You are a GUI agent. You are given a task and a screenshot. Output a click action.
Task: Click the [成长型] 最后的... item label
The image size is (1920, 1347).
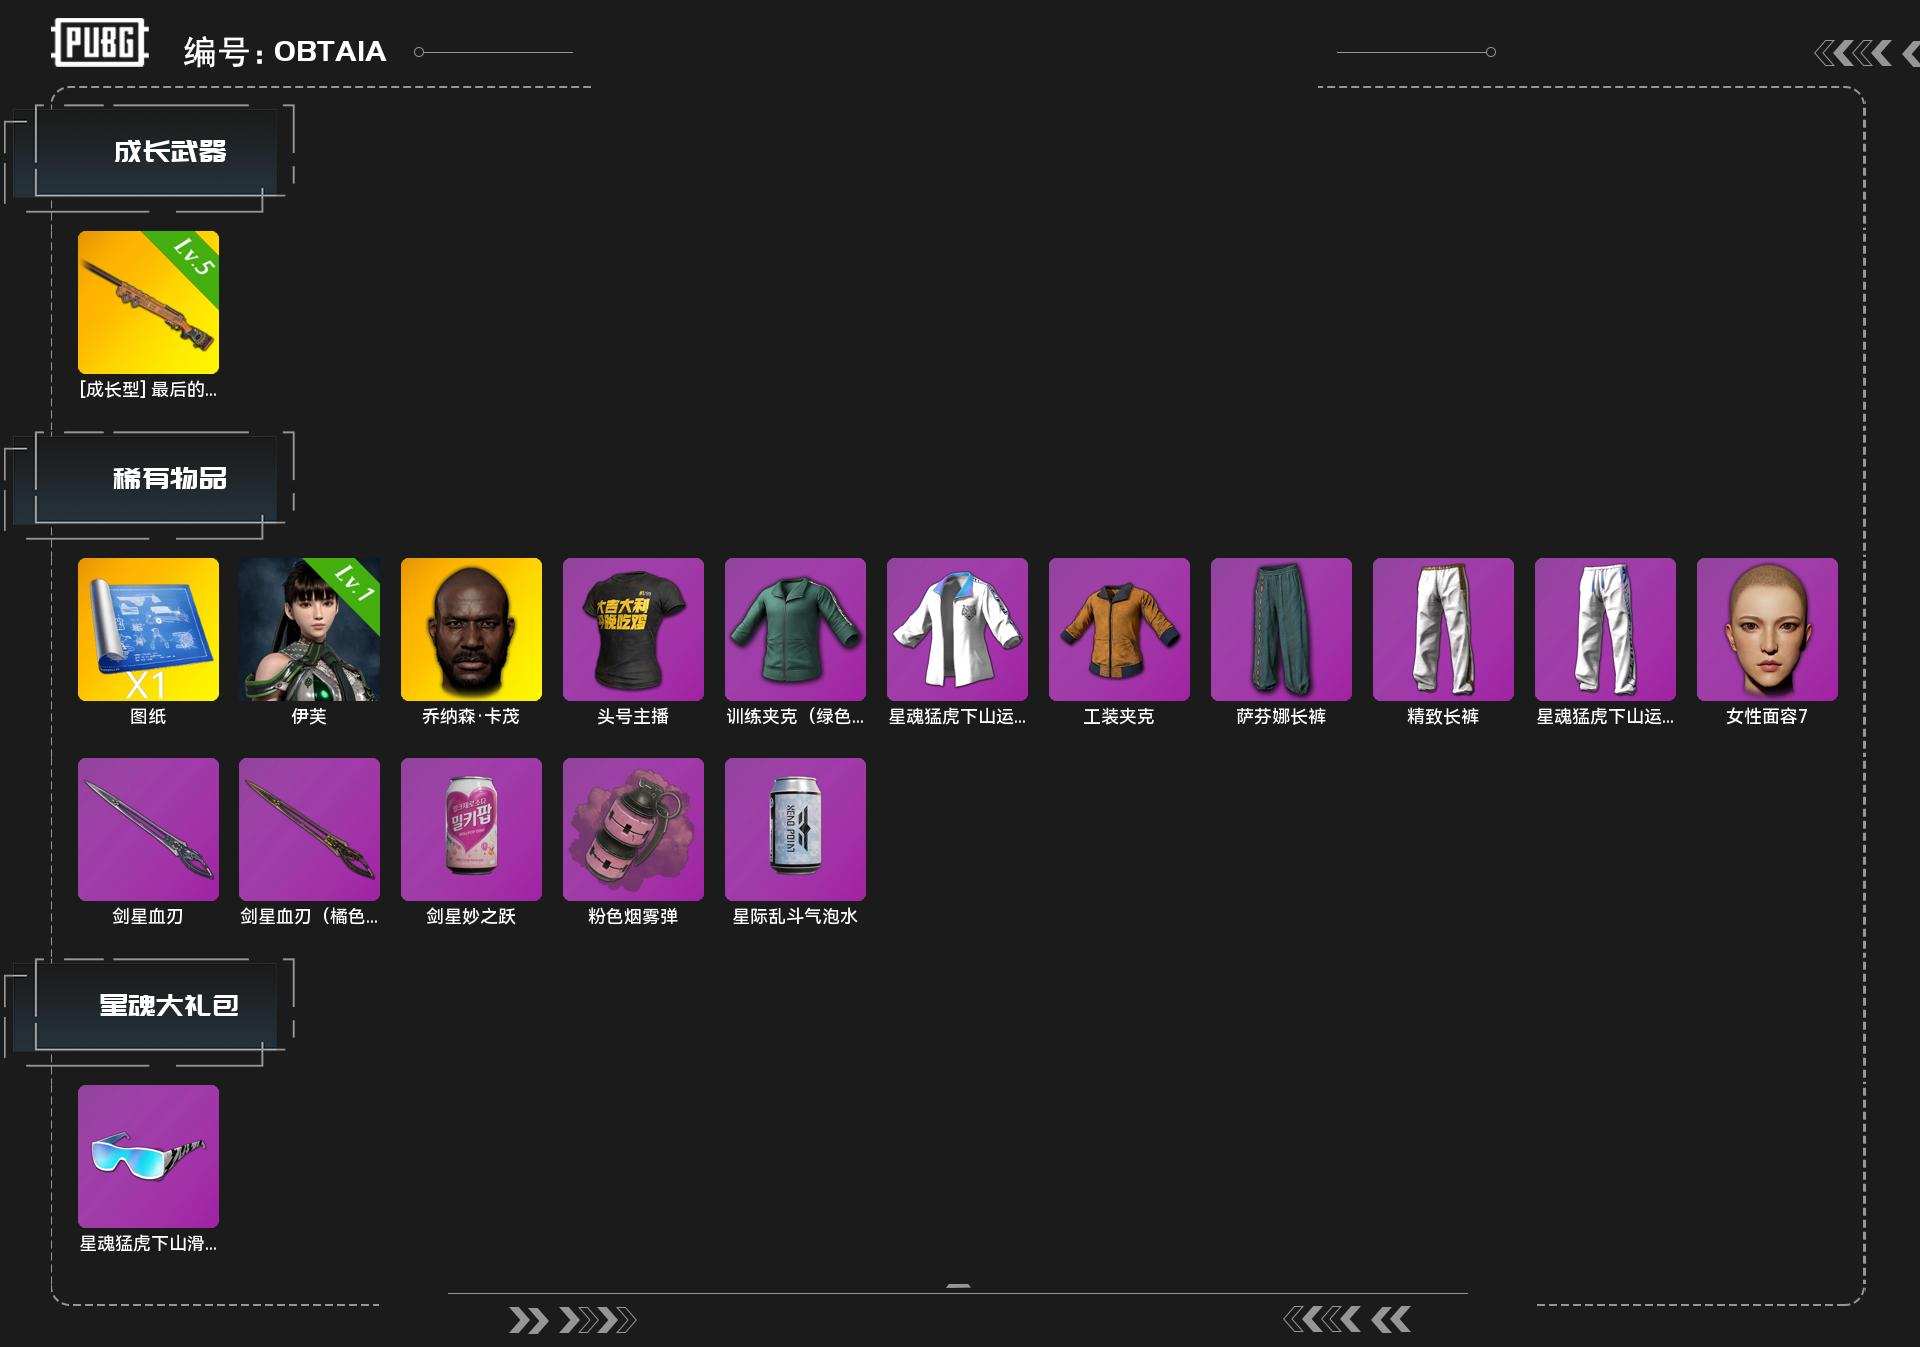[148, 389]
